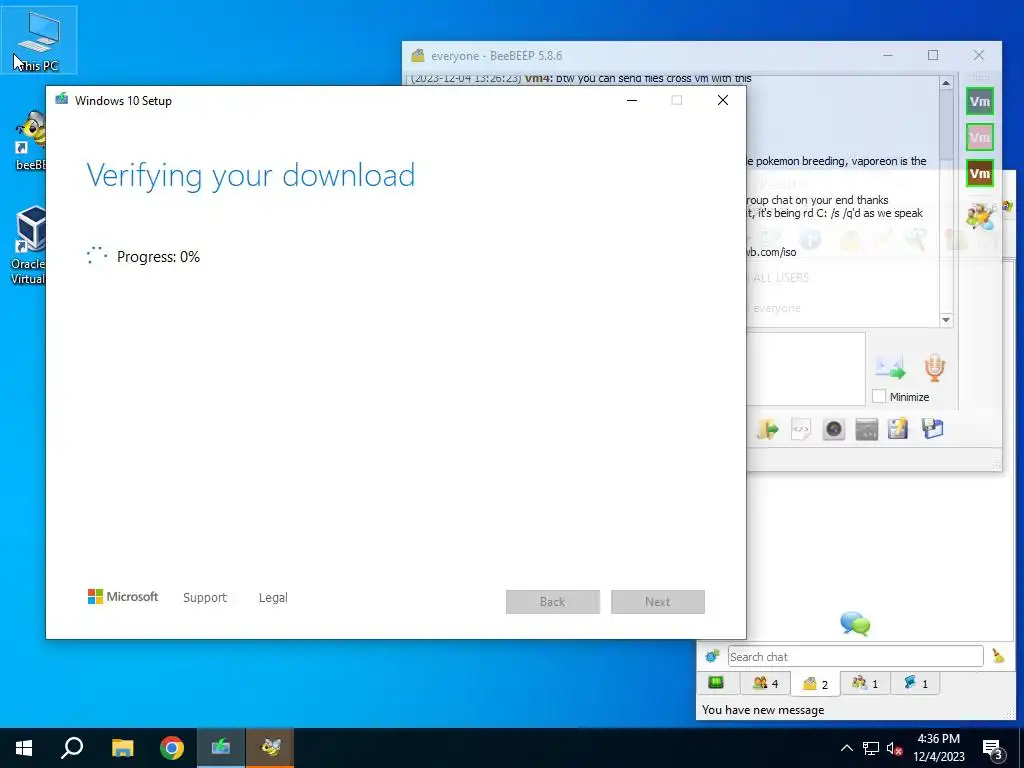Click the greyed-out Next button in Setup

(x=658, y=601)
